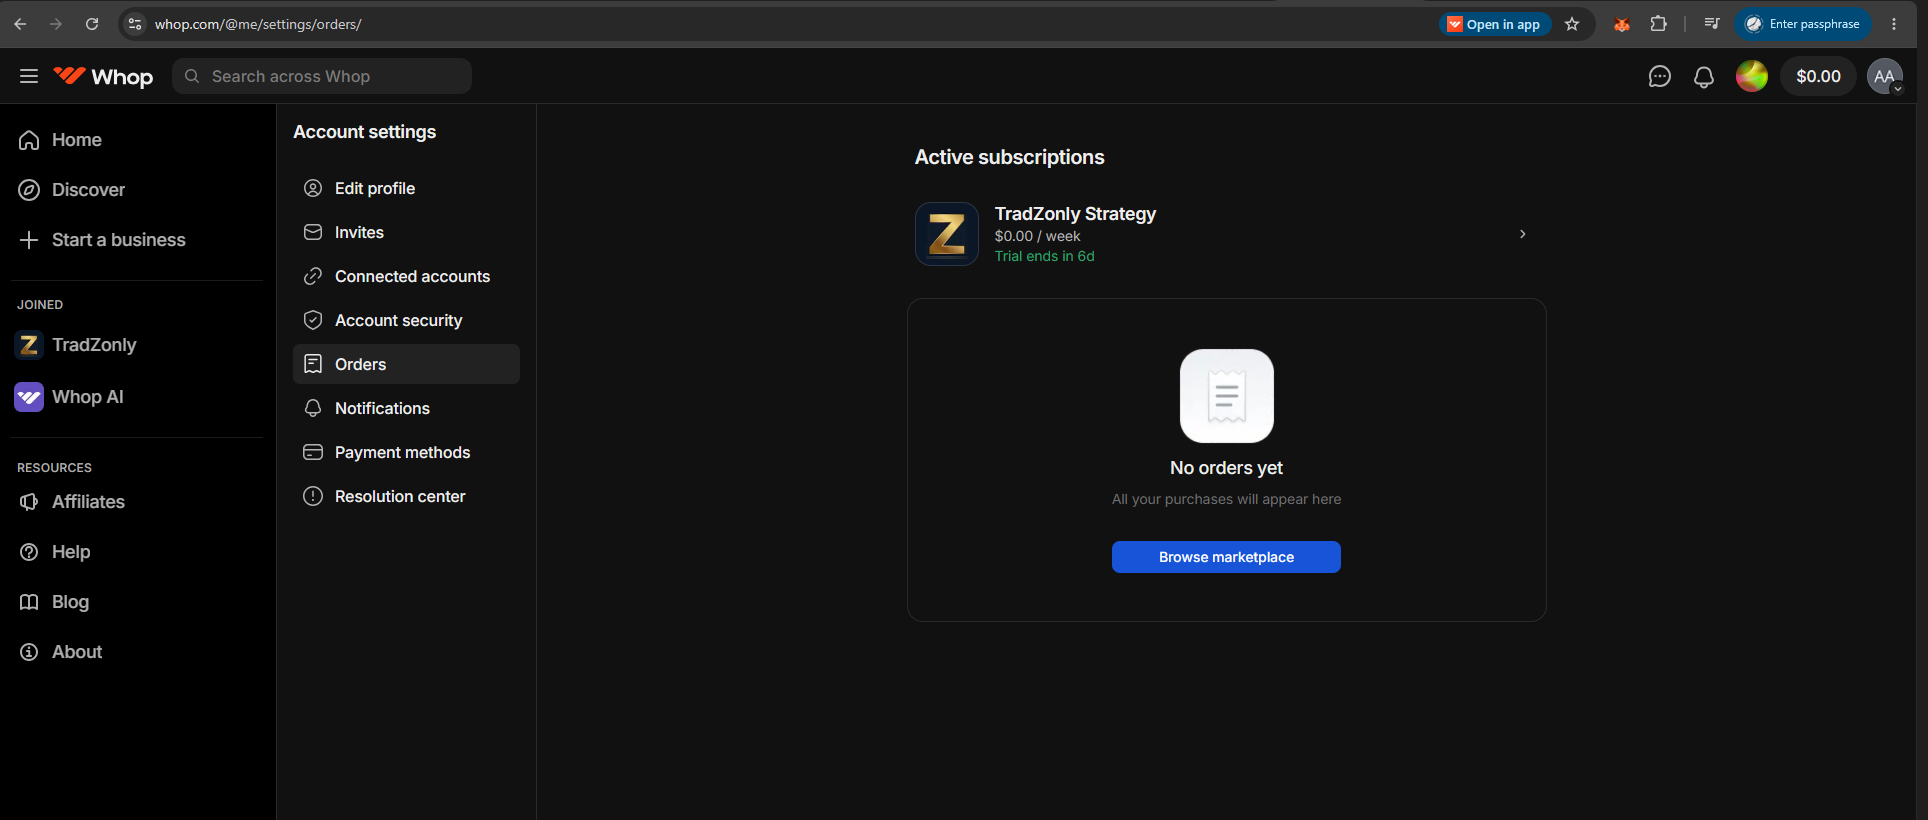
Task: Click the empty-orders receipt illustration
Action: (1227, 396)
